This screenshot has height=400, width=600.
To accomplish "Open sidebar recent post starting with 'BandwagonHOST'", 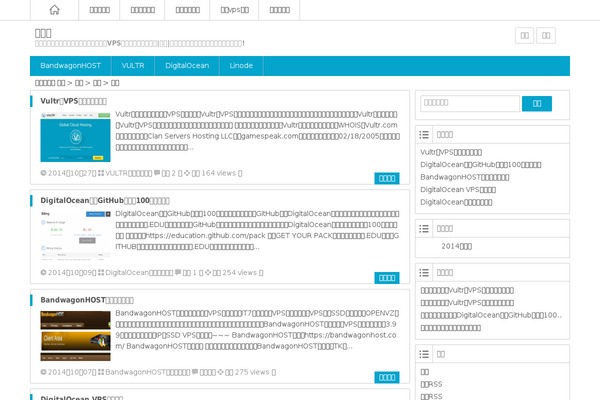I will tap(465, 177).
